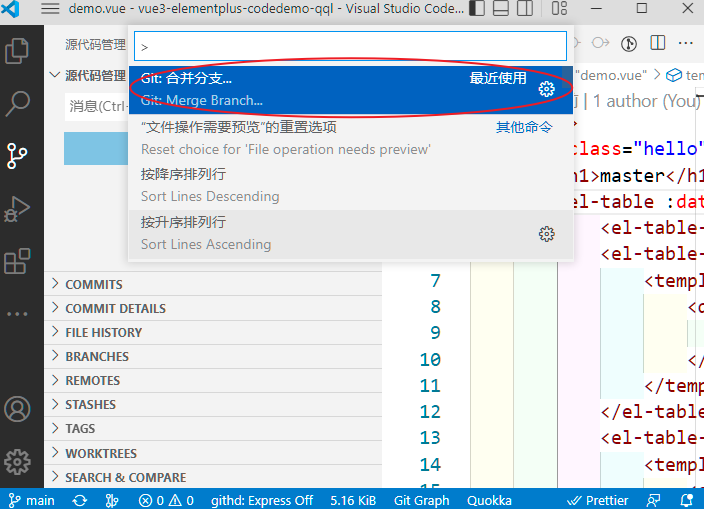This screenshot has width=704, height=509.
Task: Click githd: Express Off status item
Action: coord(262,500)
